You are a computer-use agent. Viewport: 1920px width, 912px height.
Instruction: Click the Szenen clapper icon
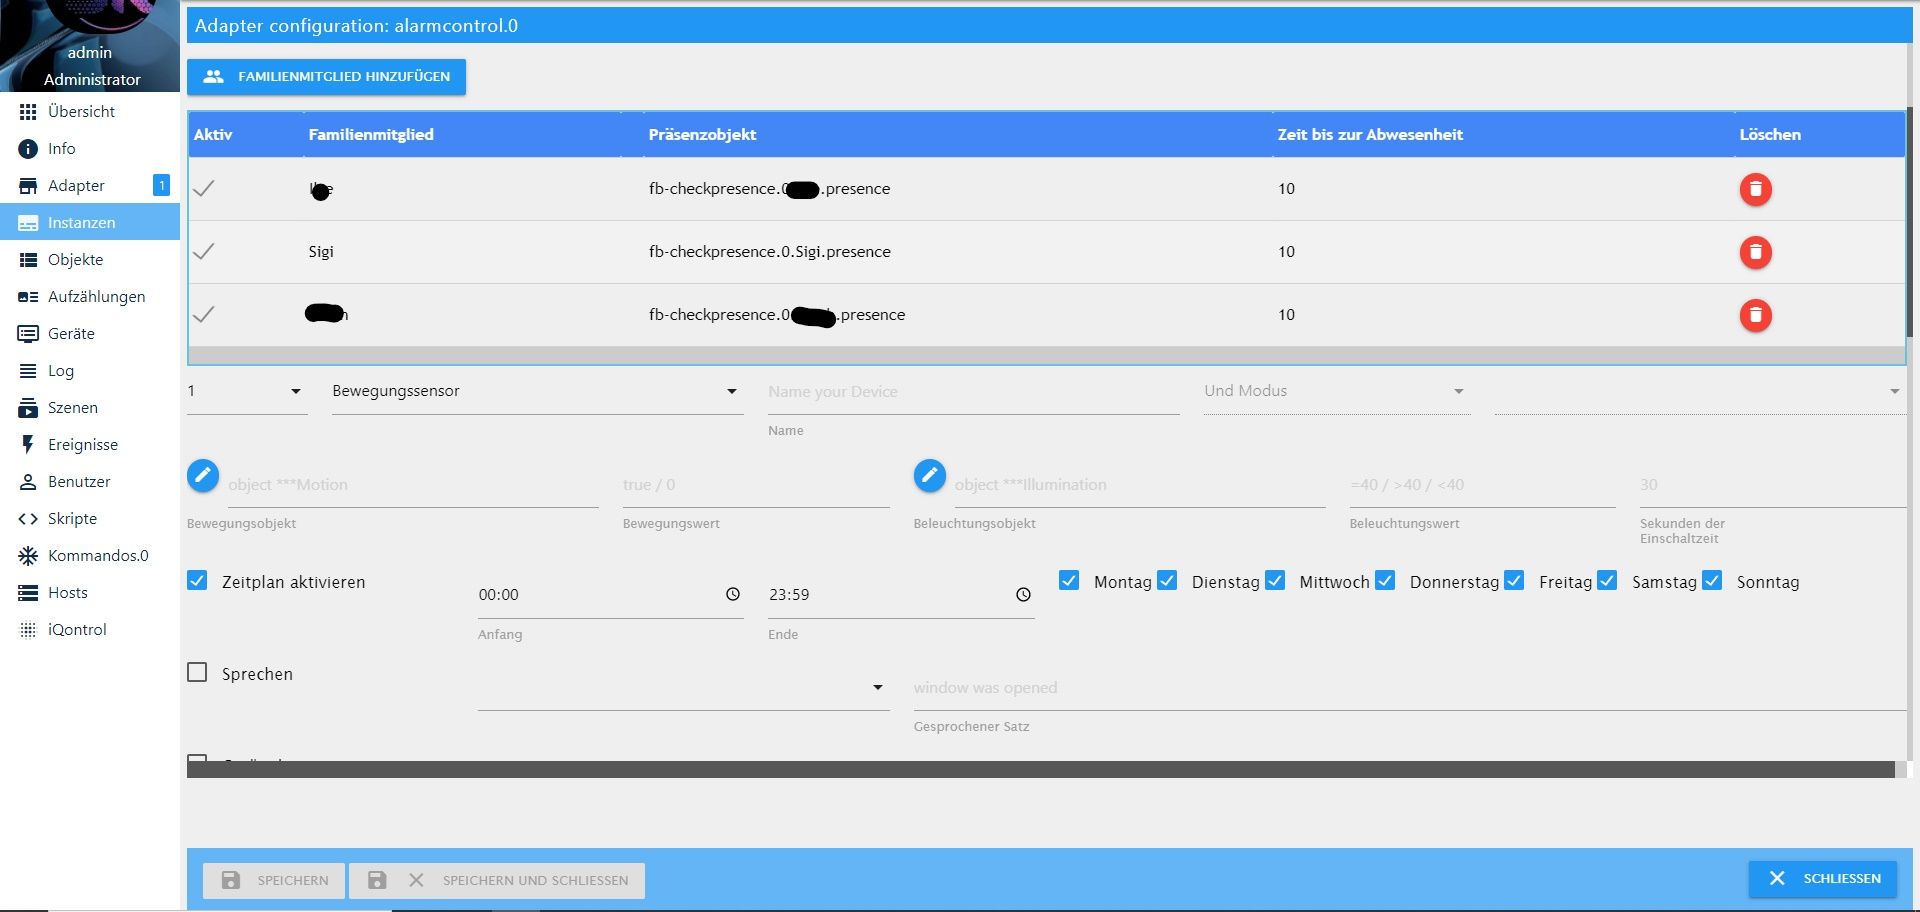[28, 408]
